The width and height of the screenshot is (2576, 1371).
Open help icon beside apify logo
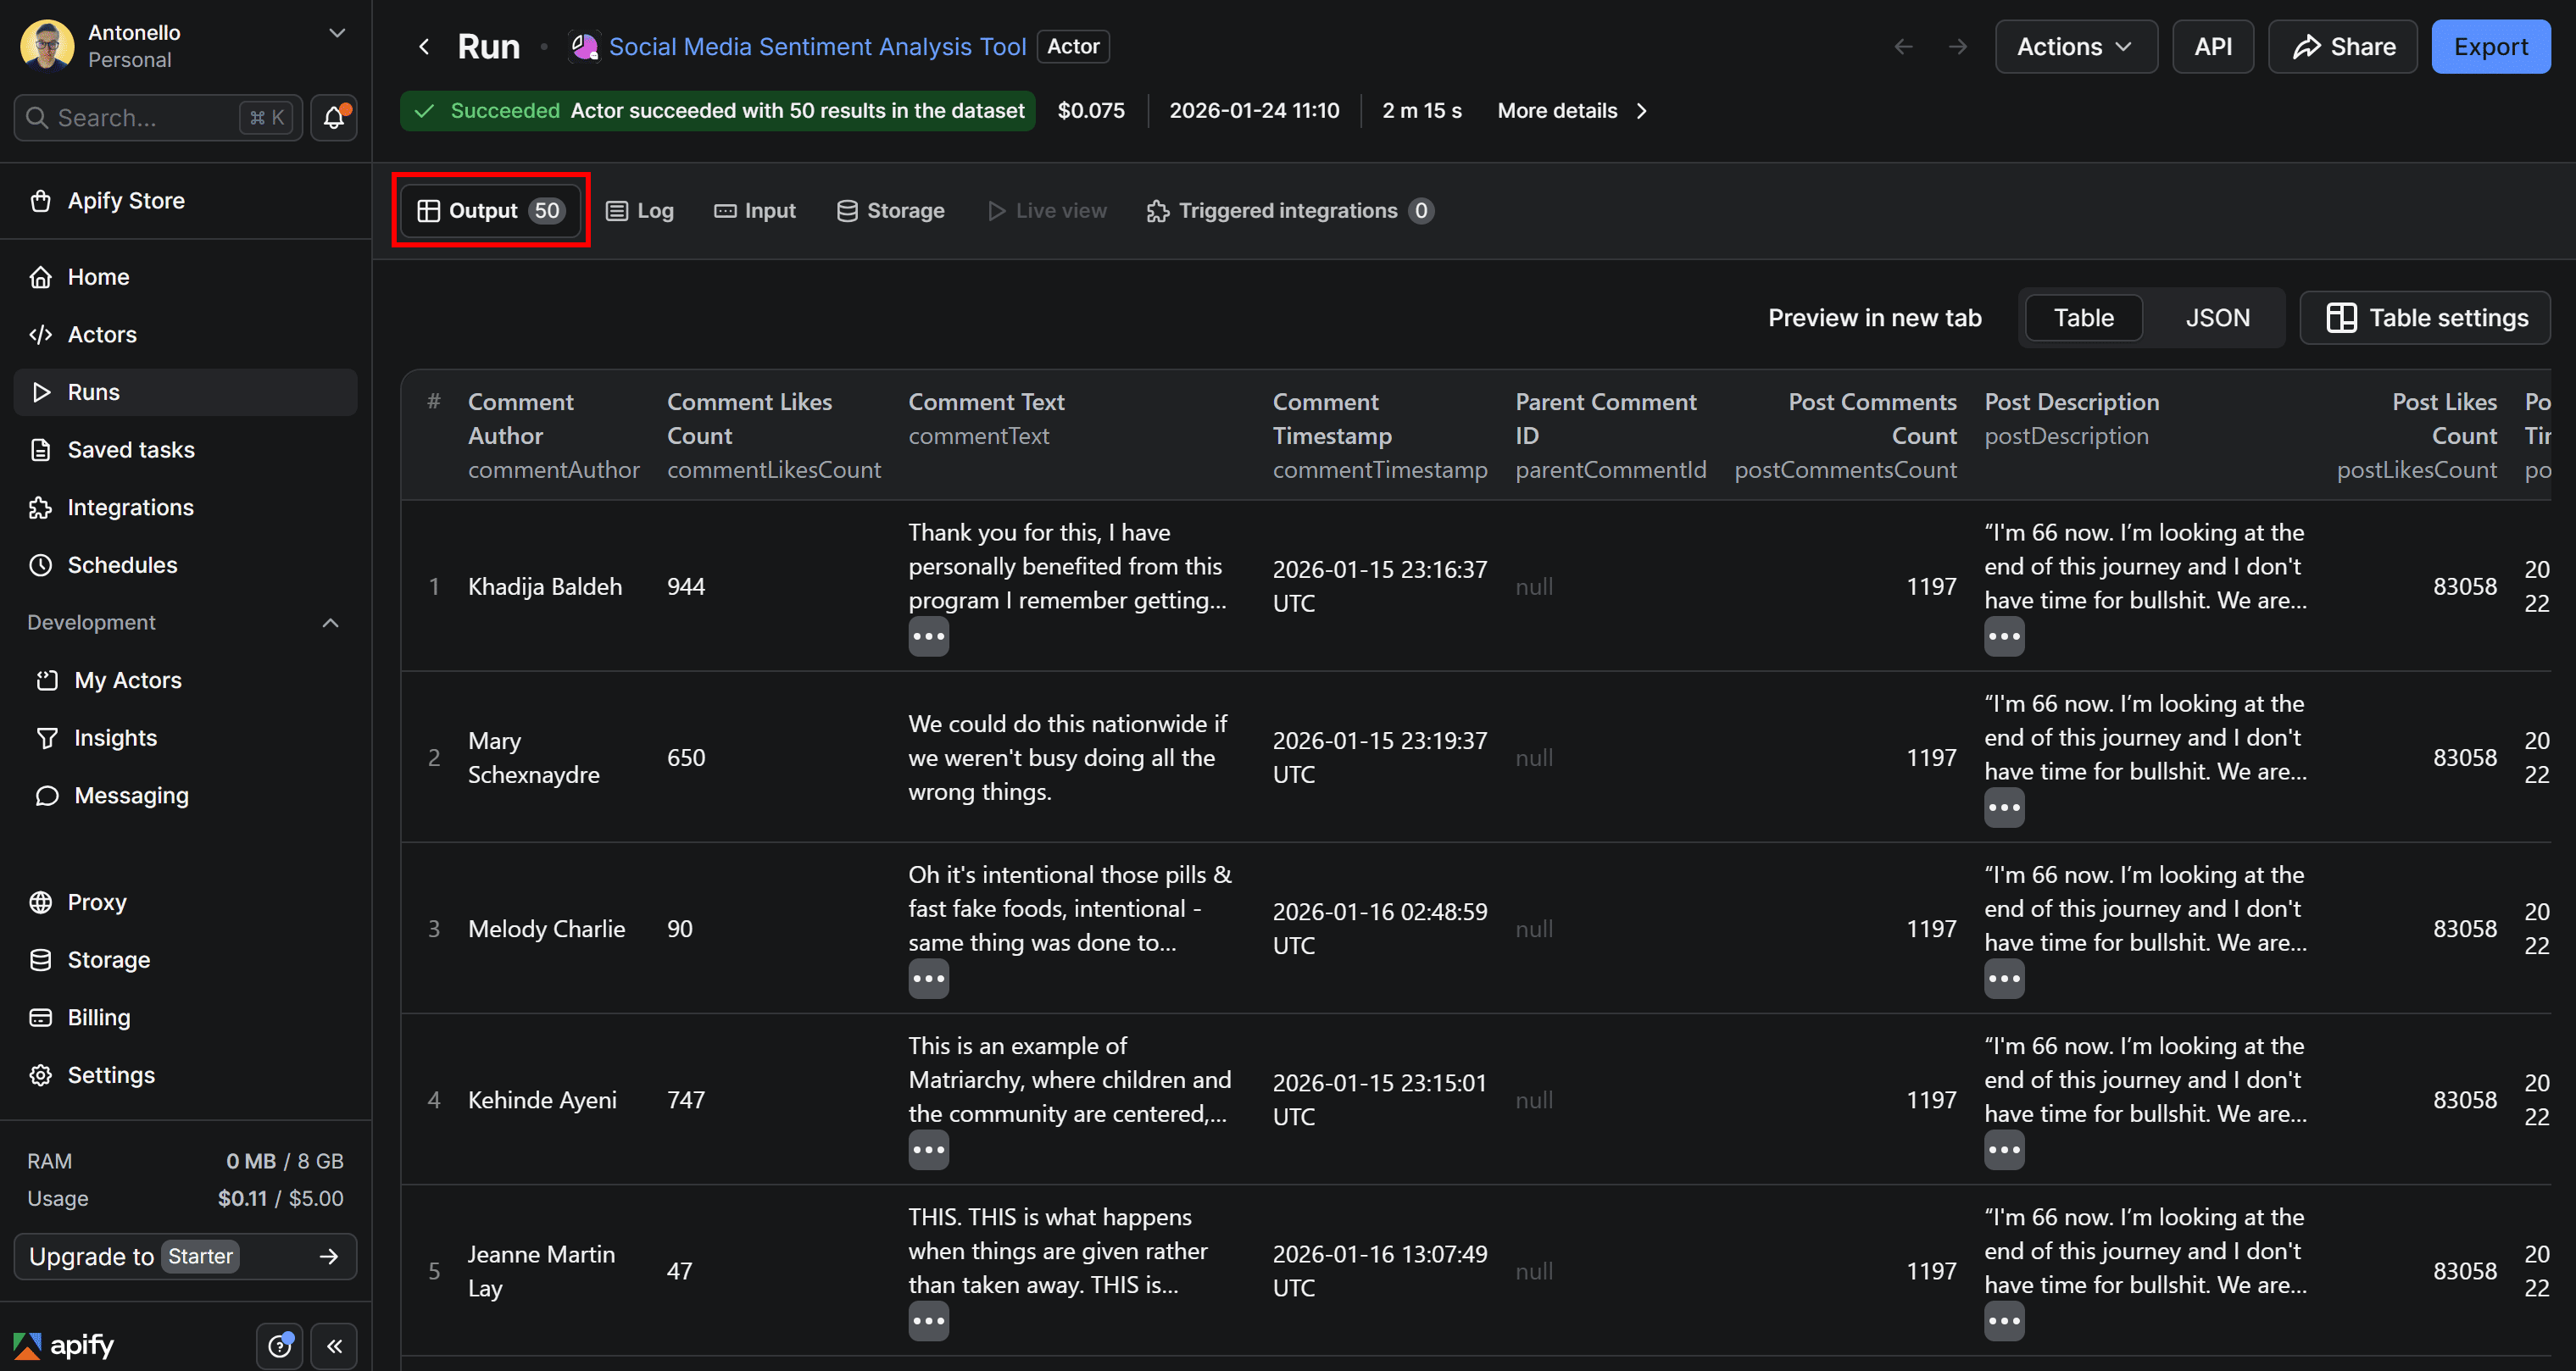279,1346
